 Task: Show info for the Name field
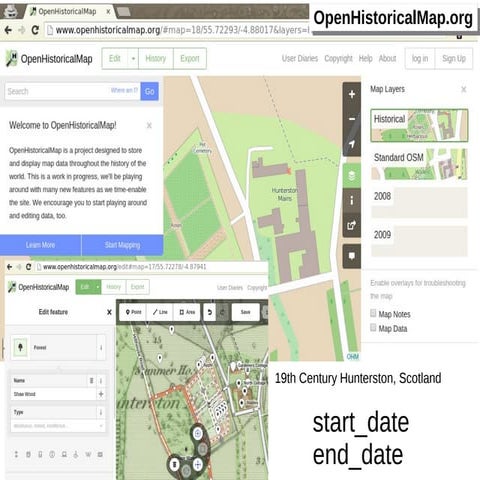[101, 380]
